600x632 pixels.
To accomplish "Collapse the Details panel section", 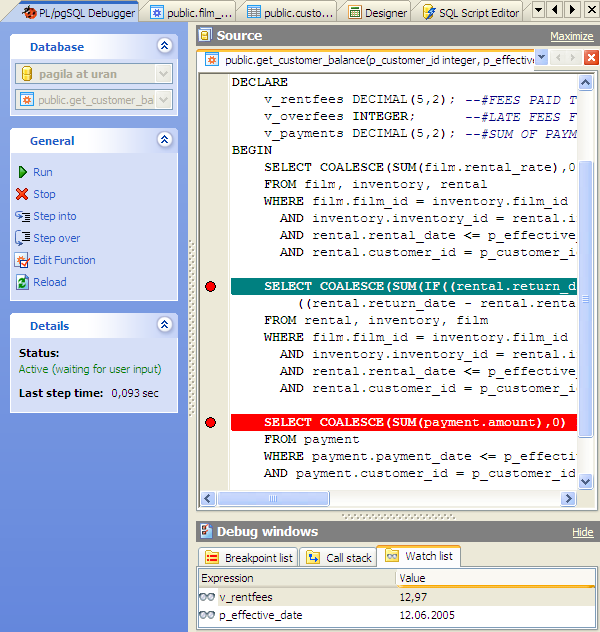I will pyautogui.click(x=165, y=325).
